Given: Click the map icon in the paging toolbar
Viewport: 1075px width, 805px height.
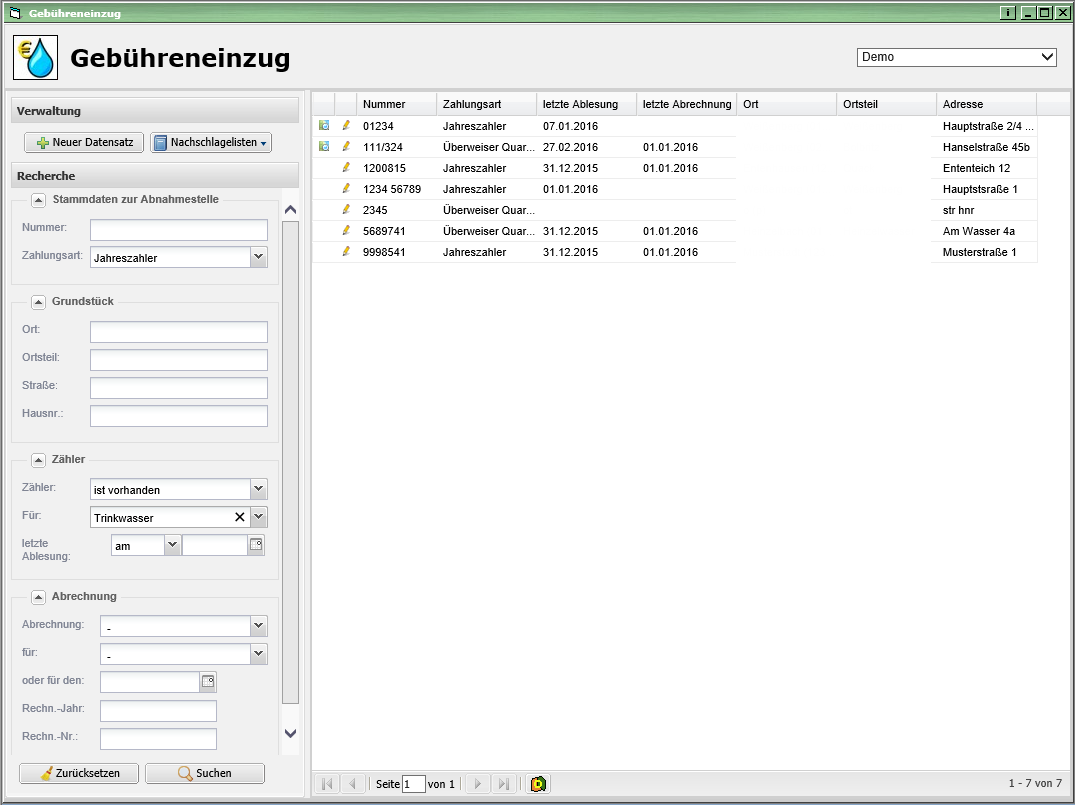Looking at the screenshot, I should pyautogui.click(x=539, y=784).
